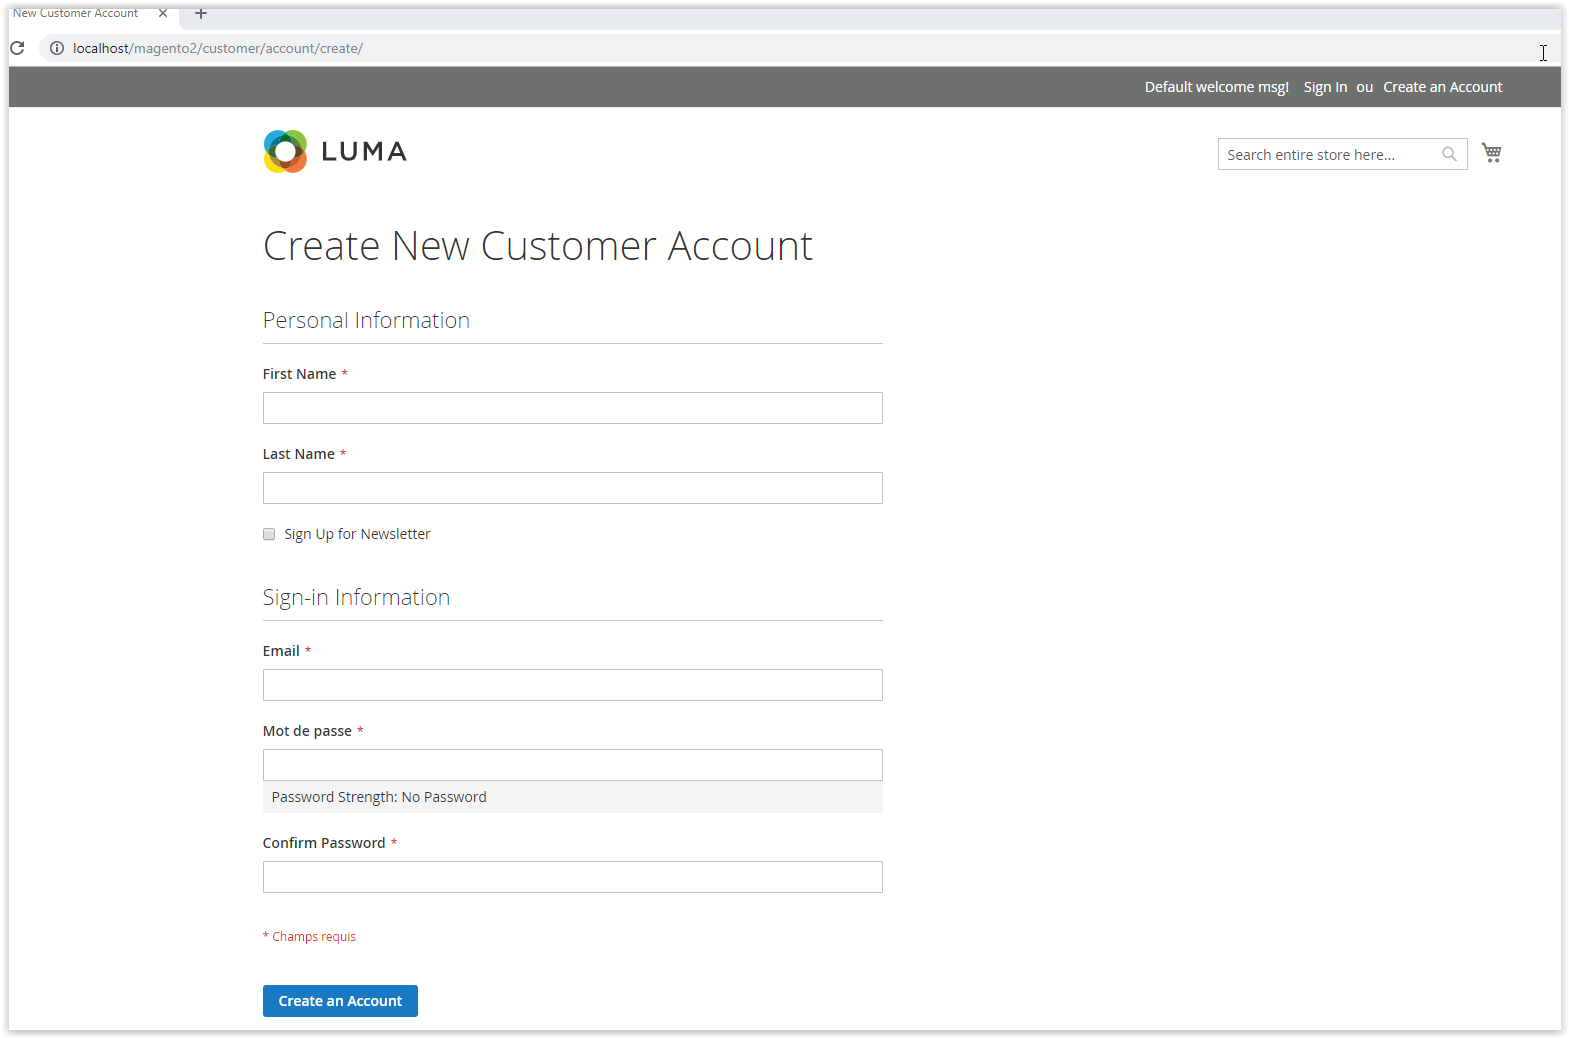The width and height of the screenshot is (1569, 1038).
Task: Focus the First Name input field
Action: [x=572, y=408]
